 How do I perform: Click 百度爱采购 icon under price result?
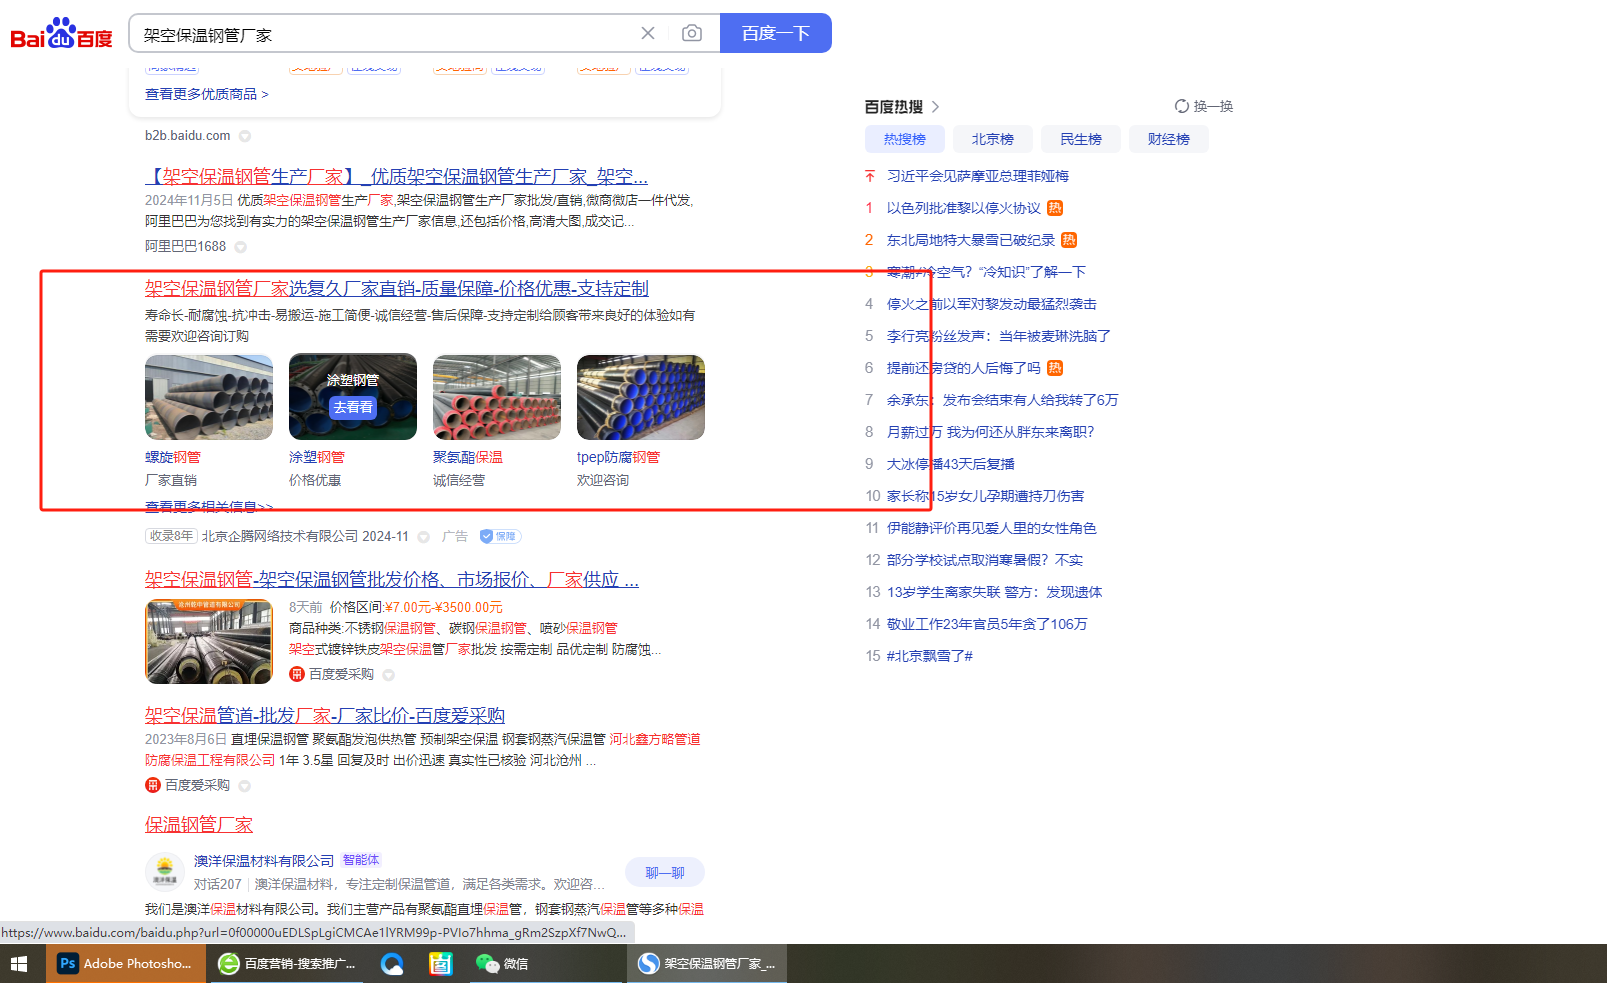[297, 674]
